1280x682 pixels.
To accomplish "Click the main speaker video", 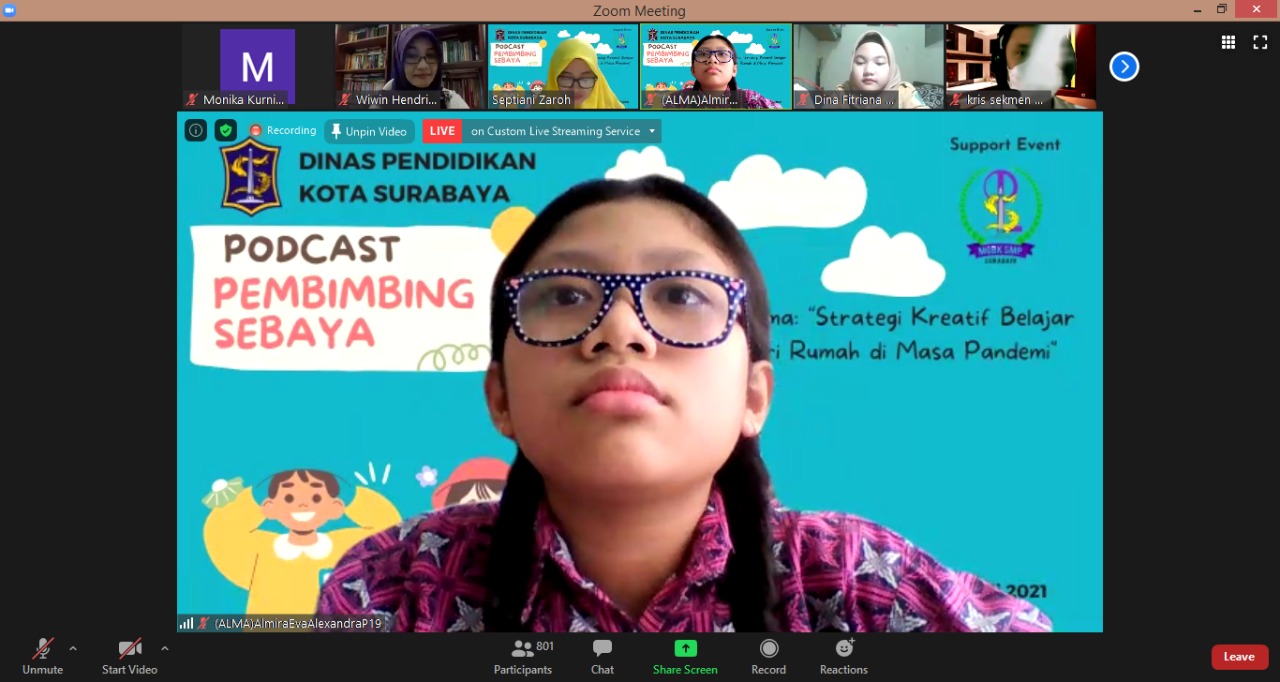I will click(x=640, y=372).
